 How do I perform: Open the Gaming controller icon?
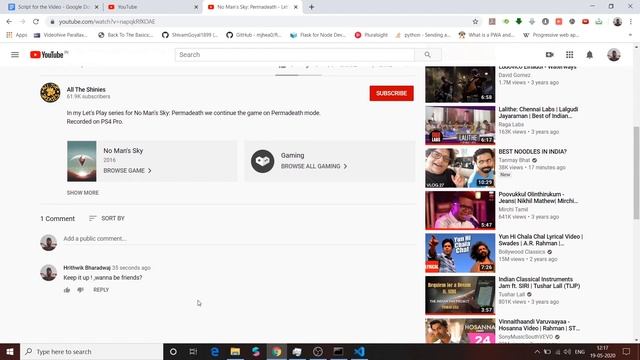tap(262, 161)
